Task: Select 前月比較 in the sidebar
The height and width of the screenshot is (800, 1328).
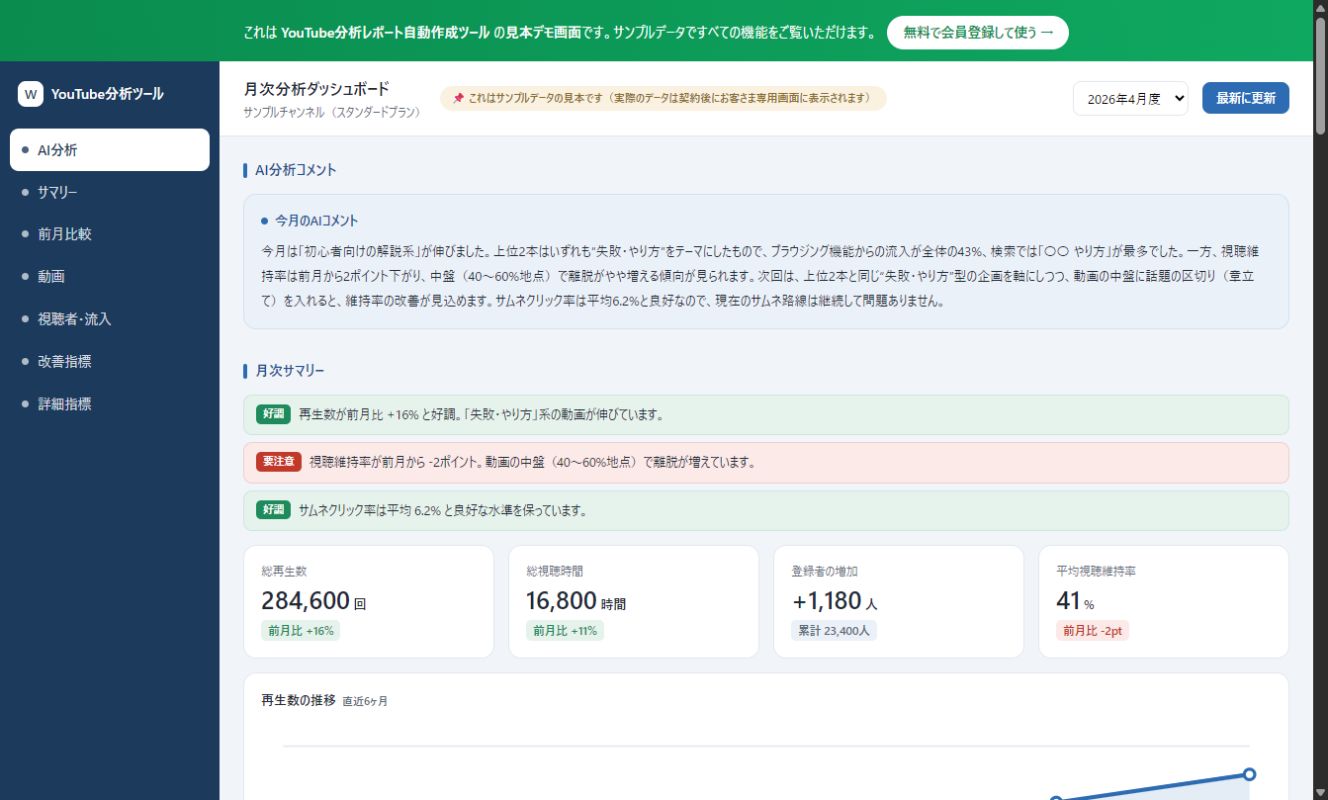Action: coord(109,234)
